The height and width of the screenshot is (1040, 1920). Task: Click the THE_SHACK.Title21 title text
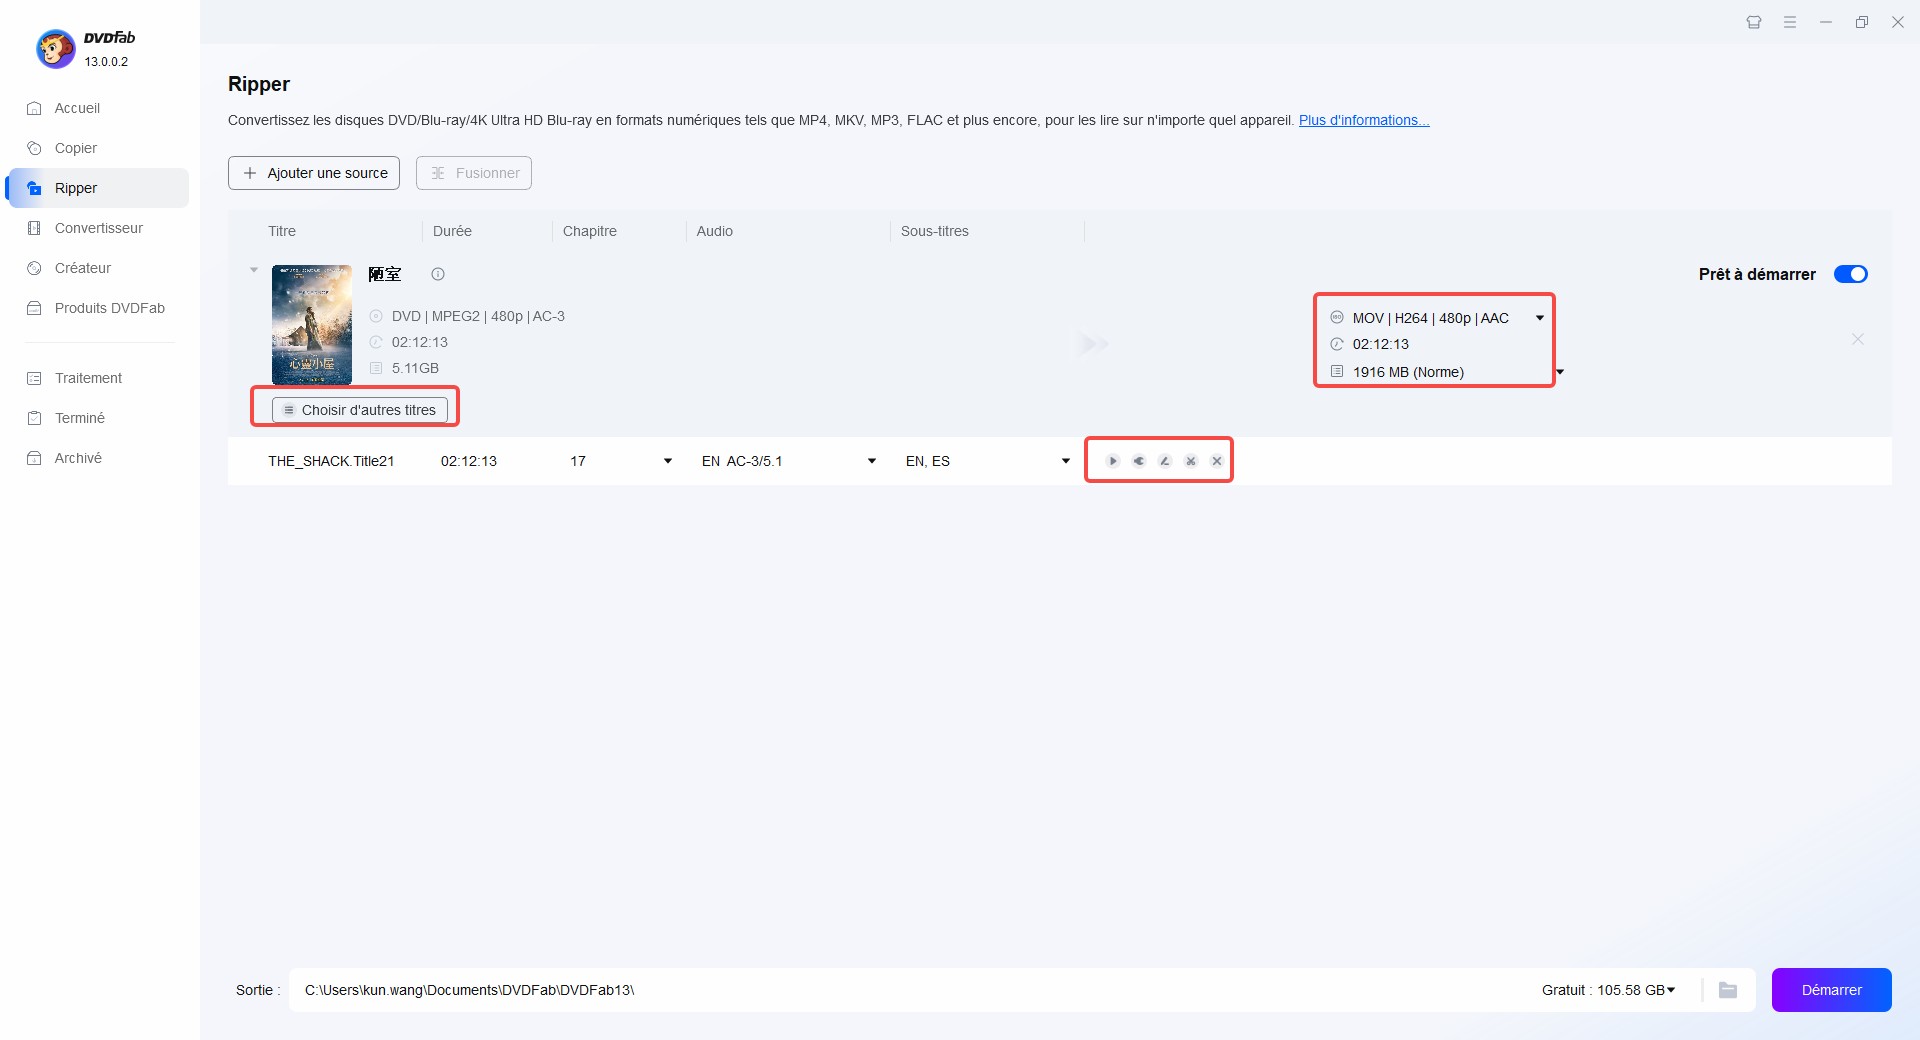click(x=331, y=461)
